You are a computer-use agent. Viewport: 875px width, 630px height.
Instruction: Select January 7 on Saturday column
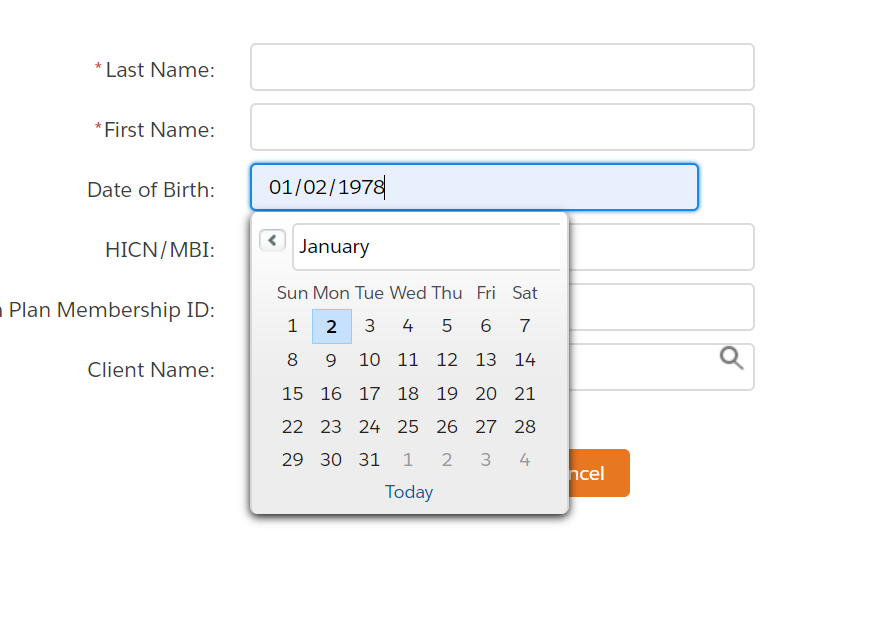(525, 326)
